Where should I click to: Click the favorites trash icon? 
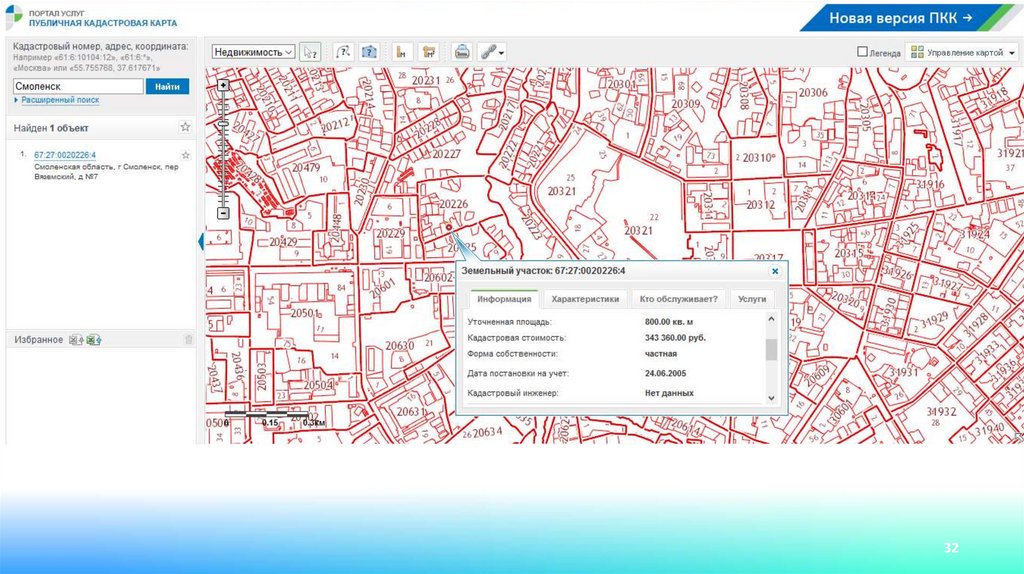[188, 340]
